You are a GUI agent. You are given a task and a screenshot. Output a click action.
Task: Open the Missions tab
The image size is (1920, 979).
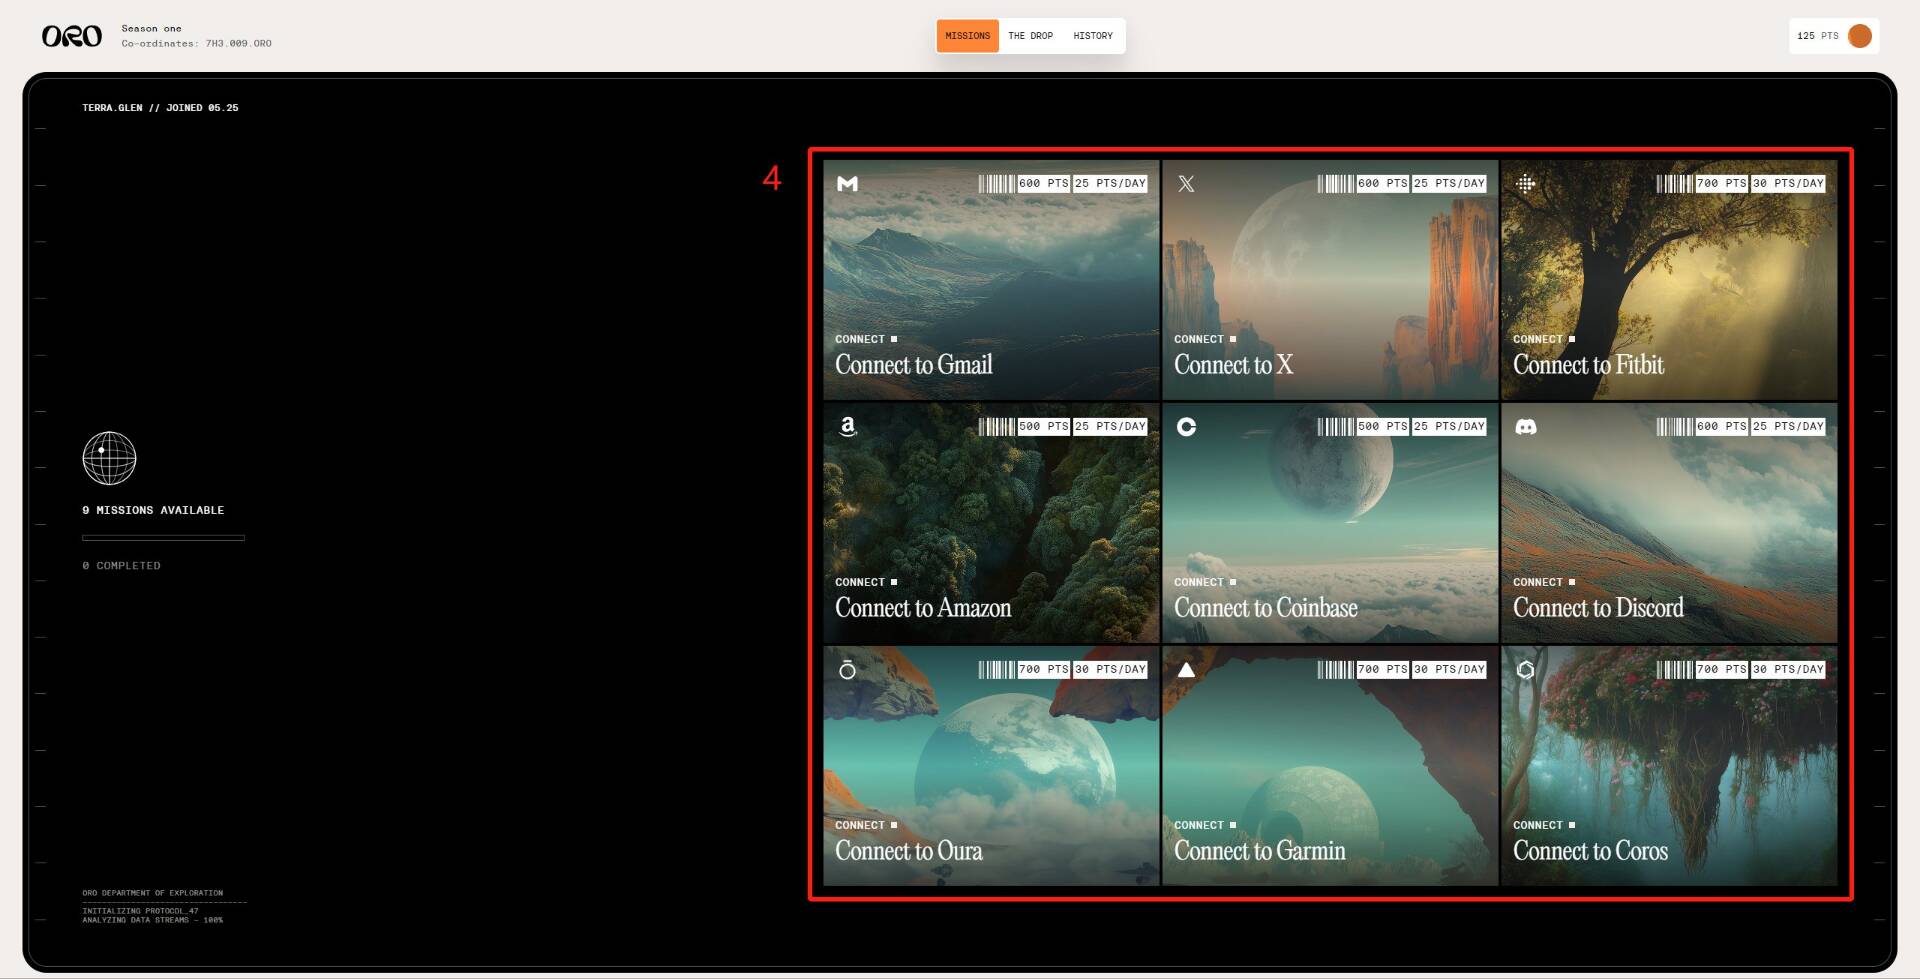[967, 36]
